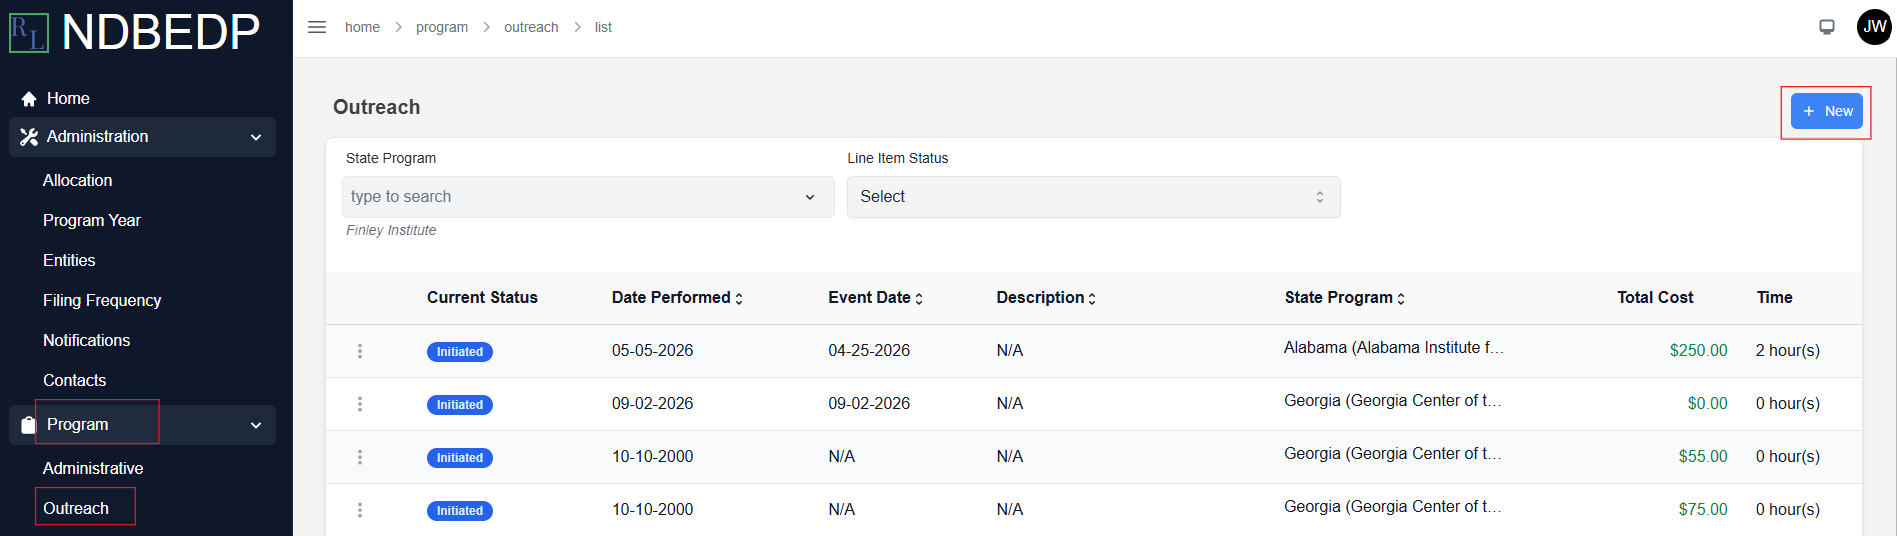Click Current Status column header
1897x536 pixels.
482,298
